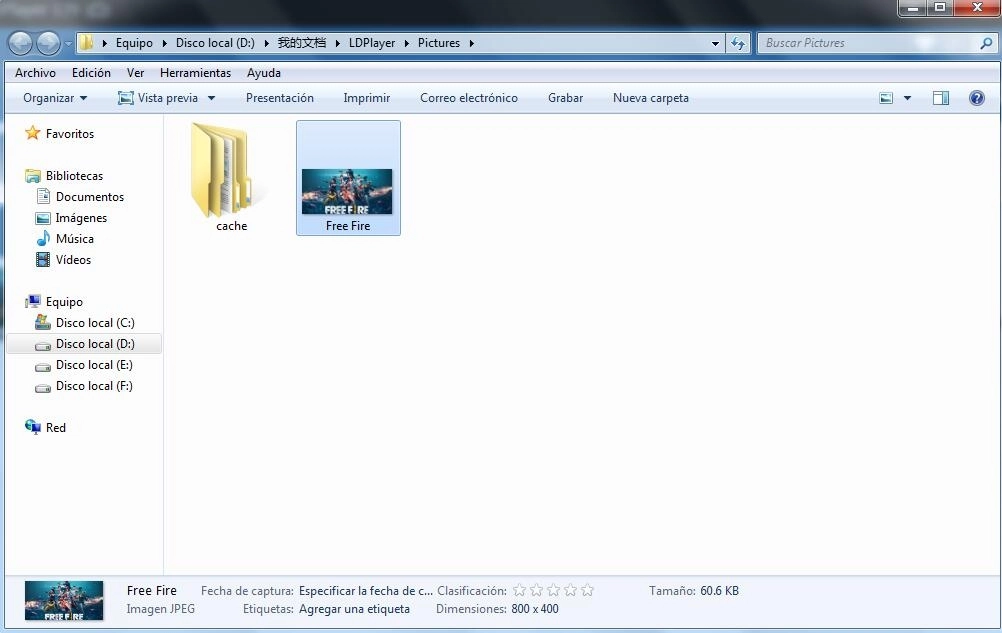Go back with the Back arrow button
The width and height of the screenshot is (1002, 633).
[20, 43]
